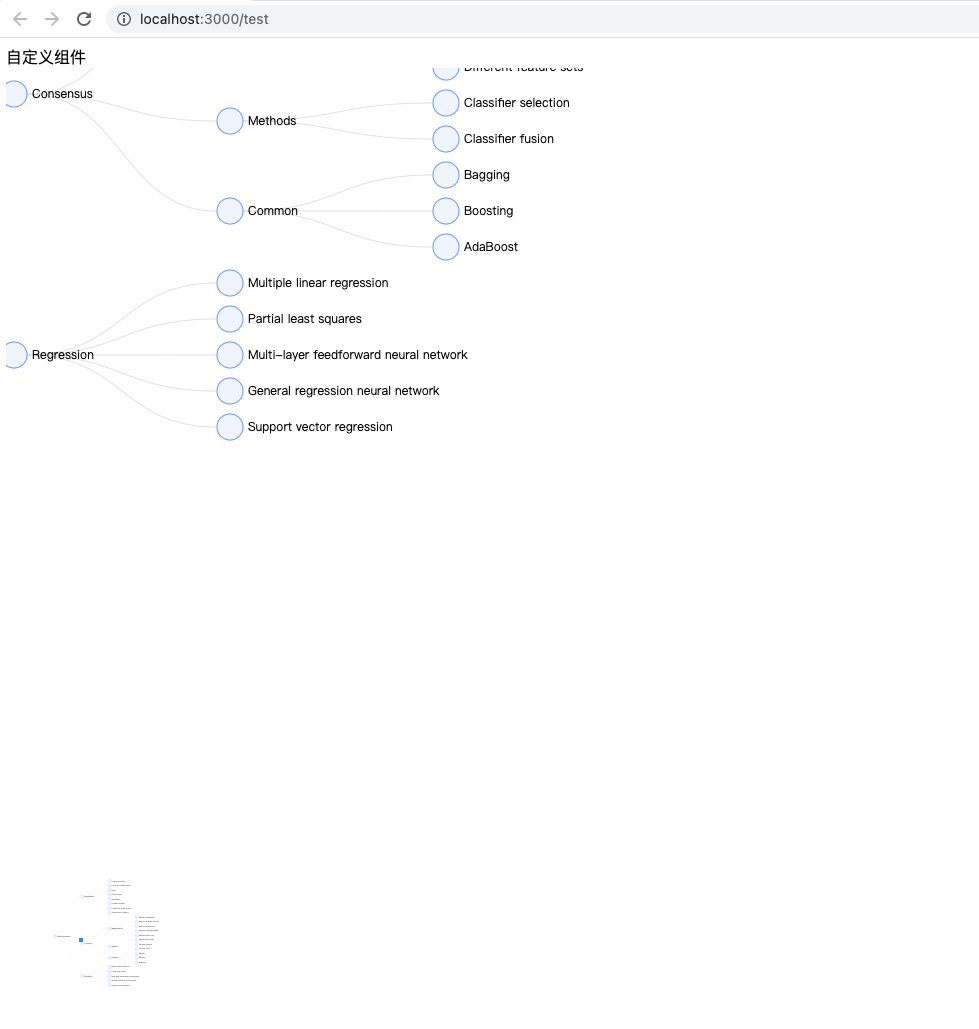Screen dimensions: 979x1029
Task: Collapse the Common node
Action: pyautogui.click(x=229, y=210)
